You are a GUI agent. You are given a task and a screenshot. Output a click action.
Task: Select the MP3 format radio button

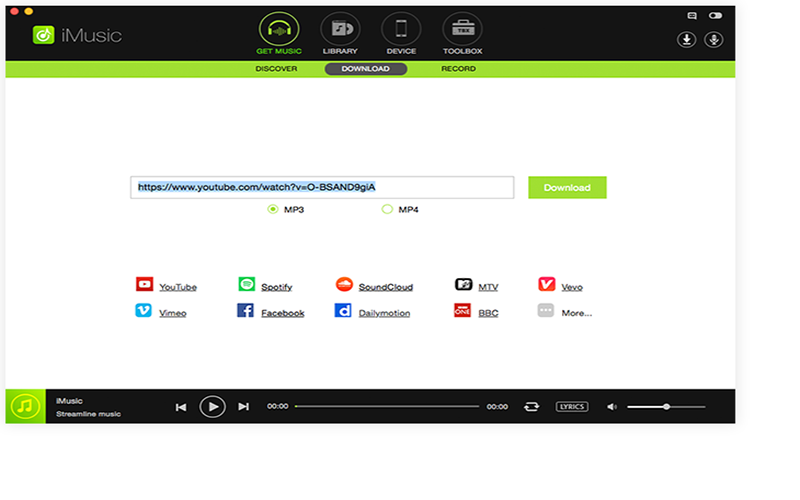[273, 209]
